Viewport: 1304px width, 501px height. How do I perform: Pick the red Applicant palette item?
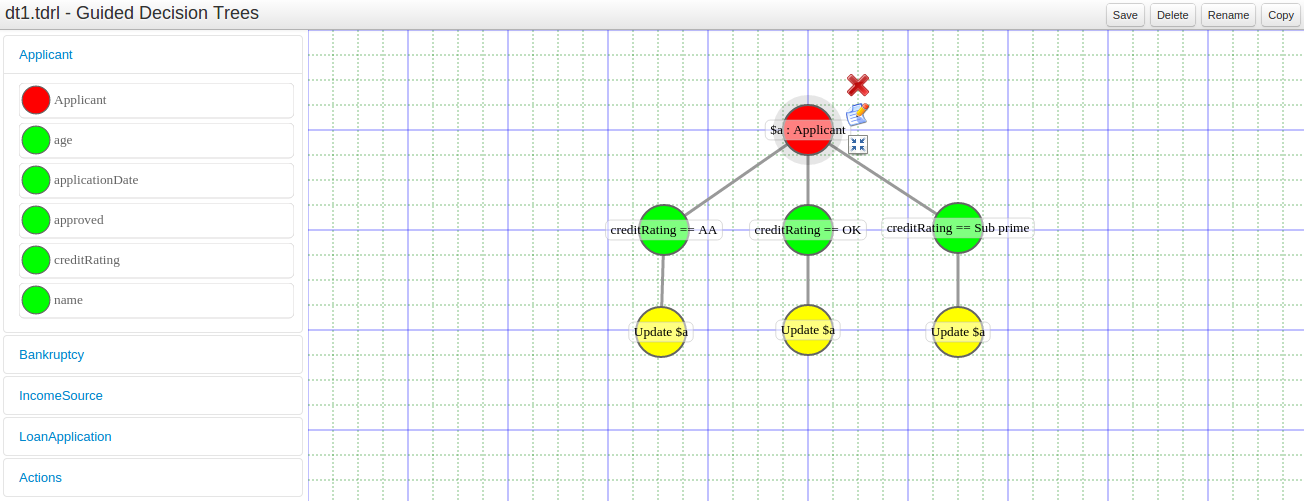[36, 100]
